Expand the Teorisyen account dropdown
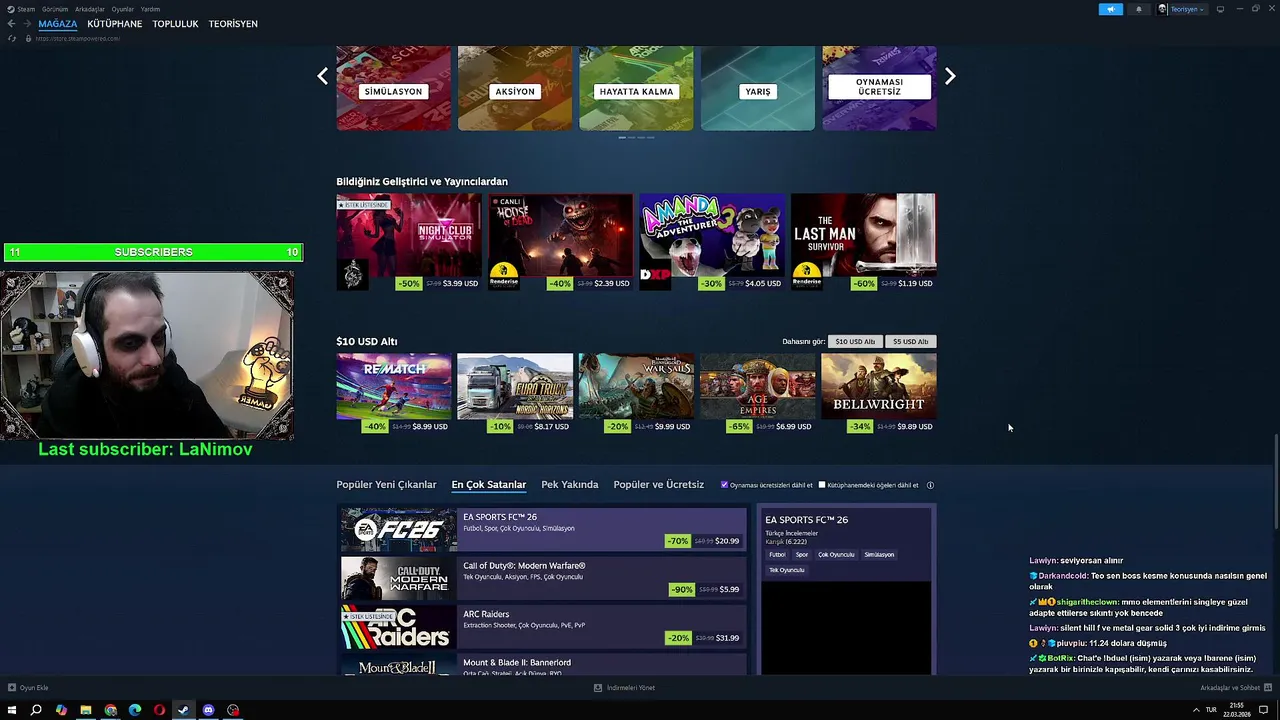 point(1187,9)
